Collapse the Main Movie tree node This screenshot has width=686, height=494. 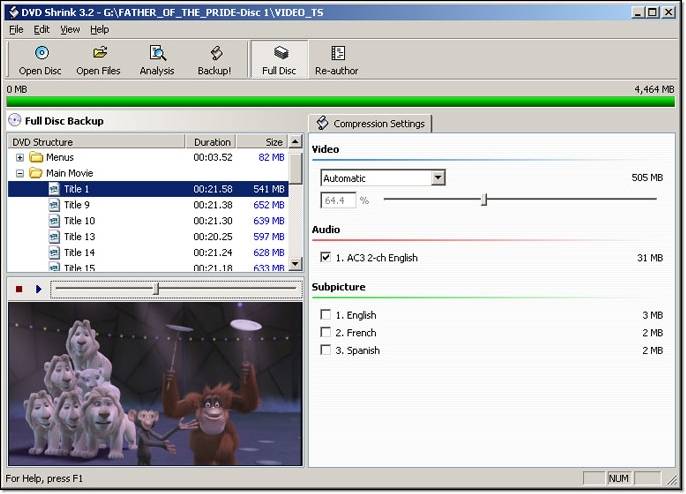click(x=20, y=173)
